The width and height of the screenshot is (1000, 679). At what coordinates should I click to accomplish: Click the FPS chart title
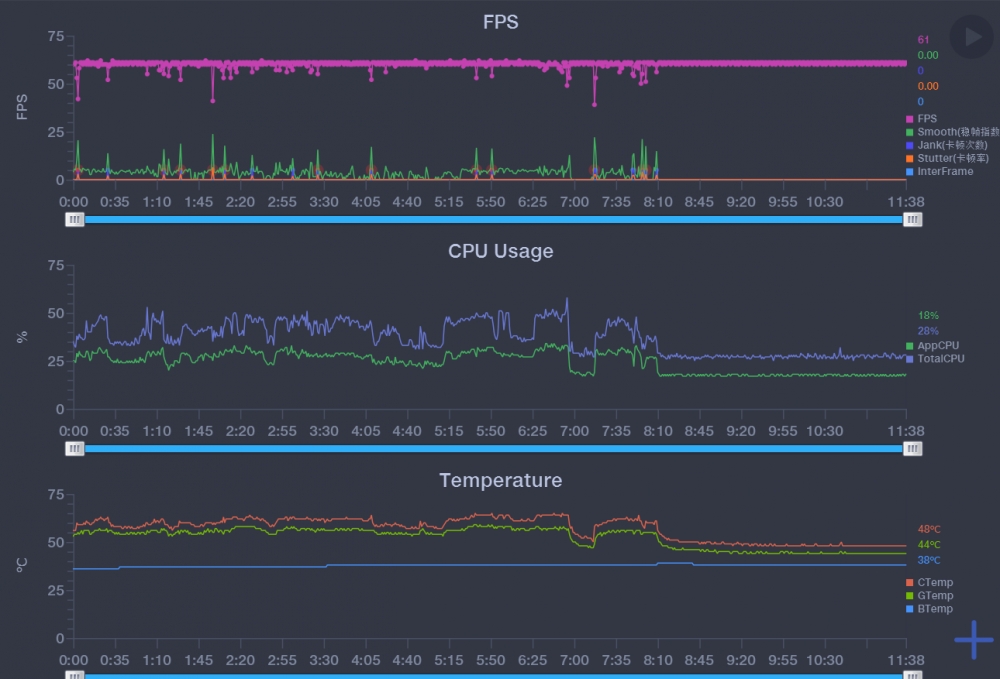point(501,22)
